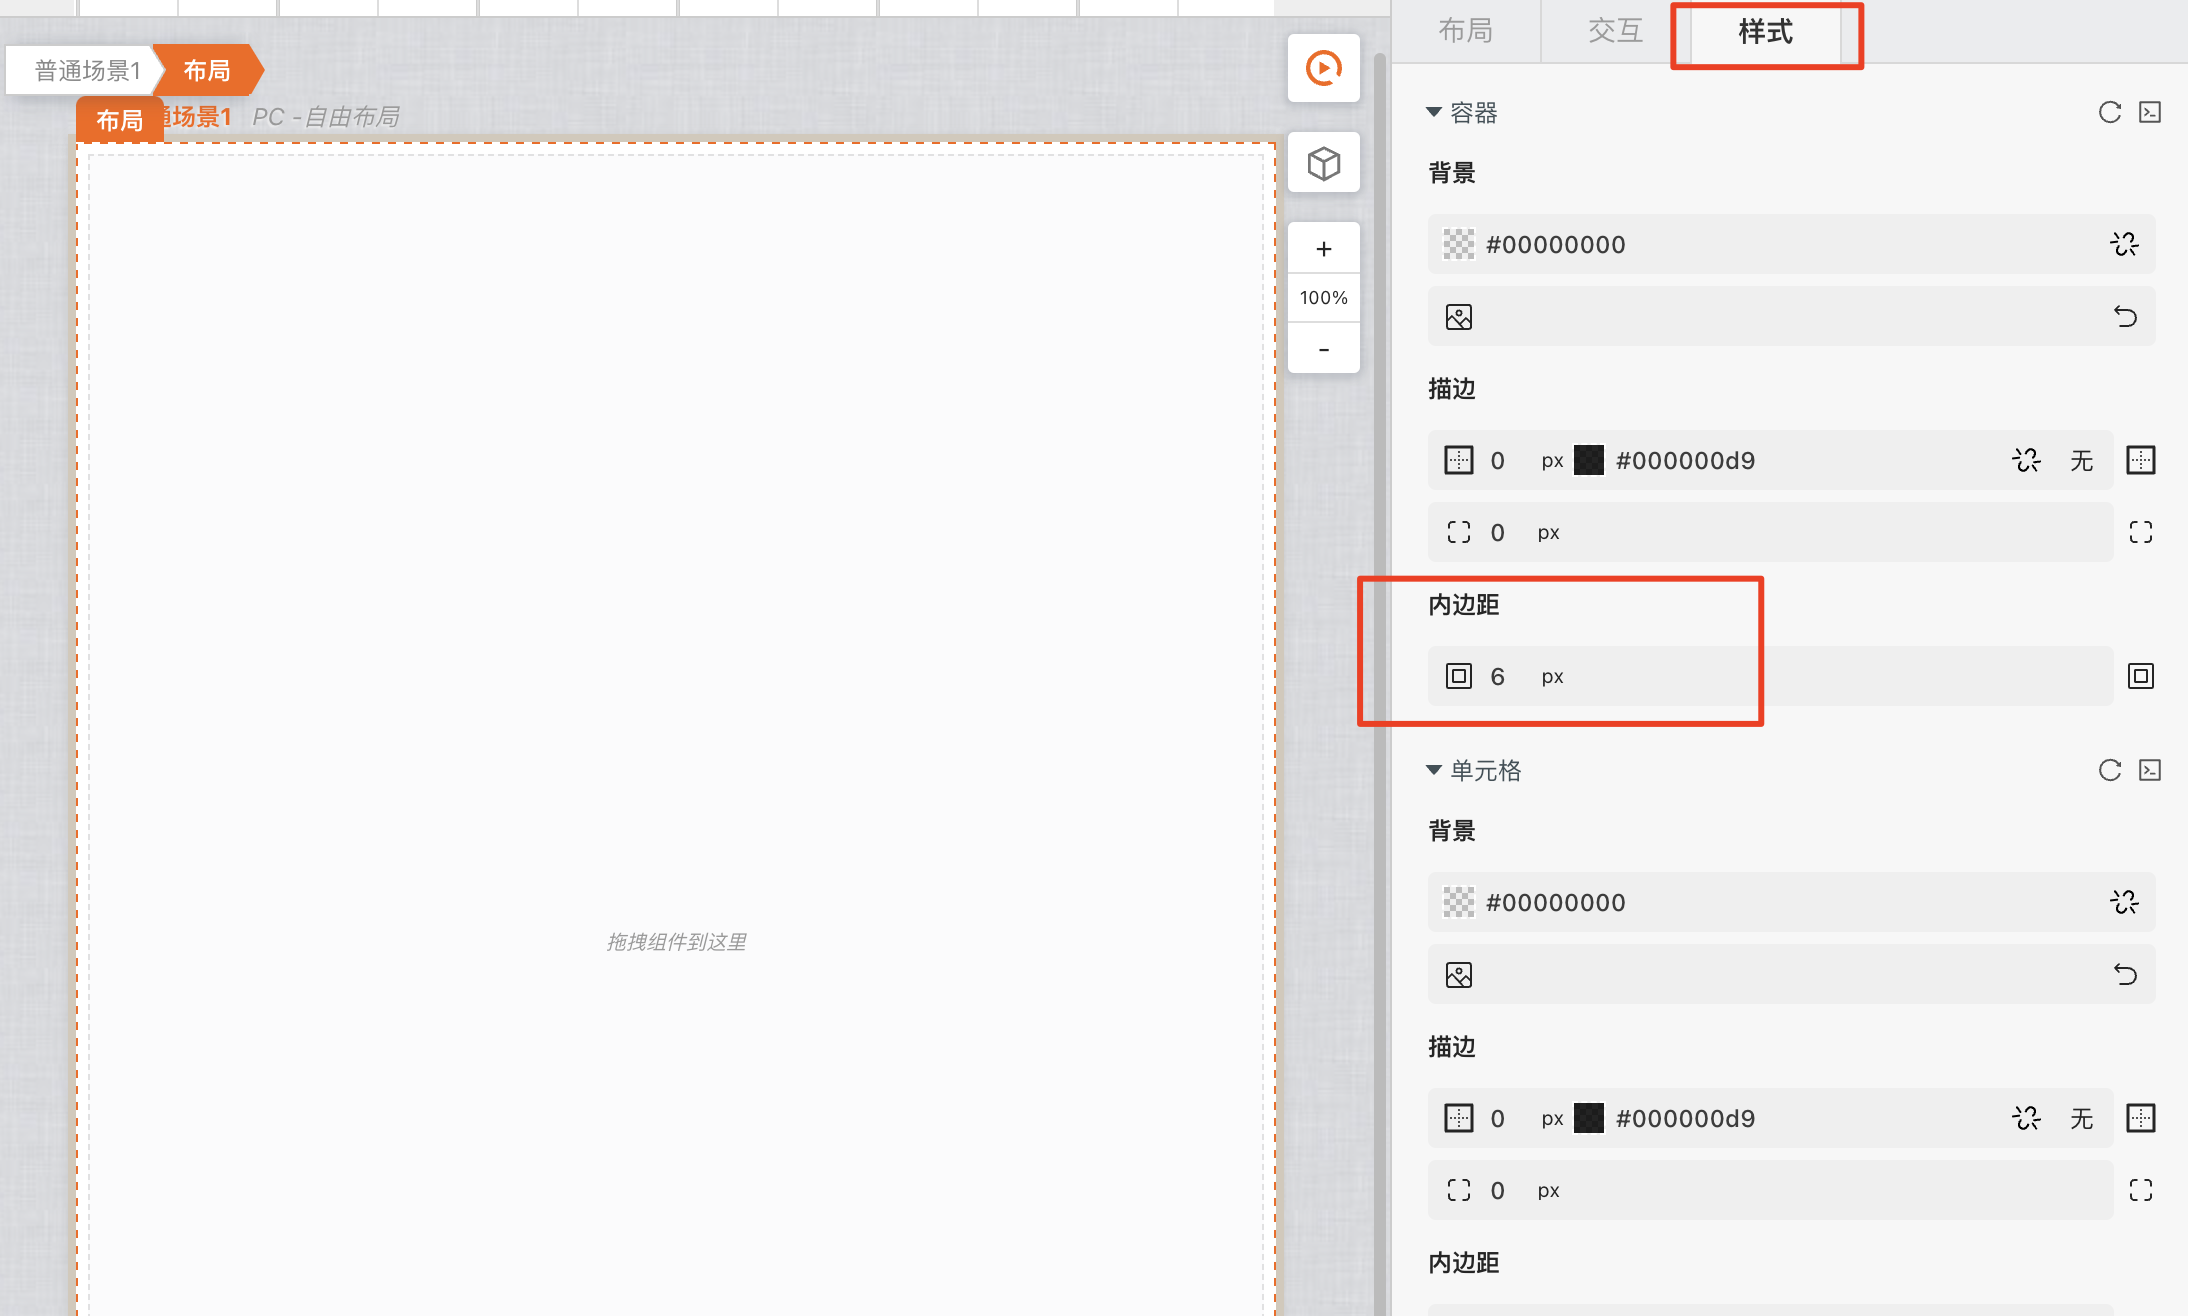Click 单元格 background transparent color swatch
Screen dimensions: 2188x1316
point(1459,902)
